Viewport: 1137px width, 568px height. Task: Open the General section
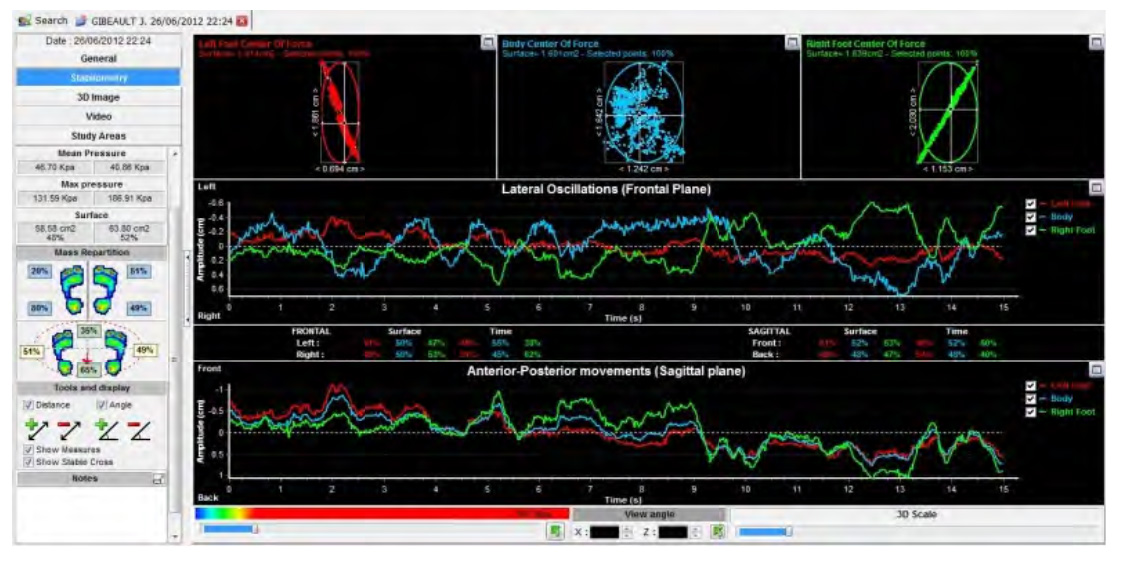99,58
